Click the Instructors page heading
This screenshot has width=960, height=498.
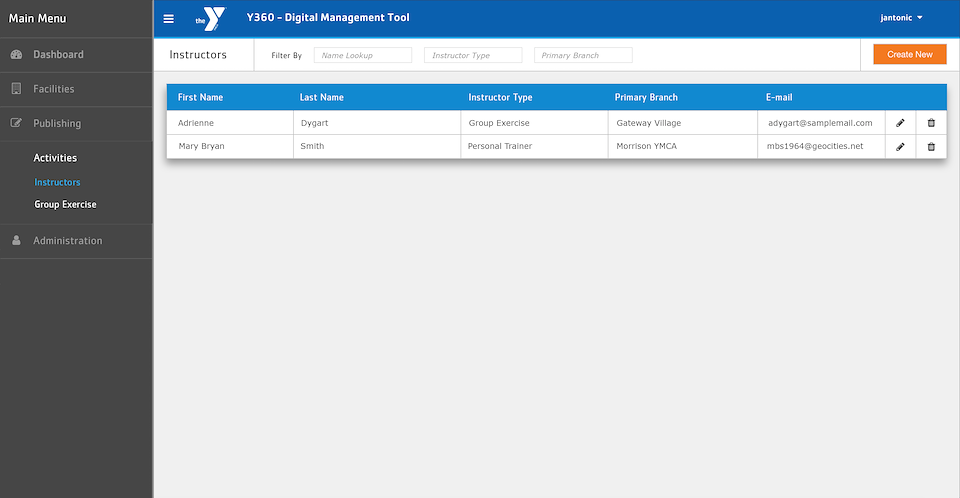point(198,55)
